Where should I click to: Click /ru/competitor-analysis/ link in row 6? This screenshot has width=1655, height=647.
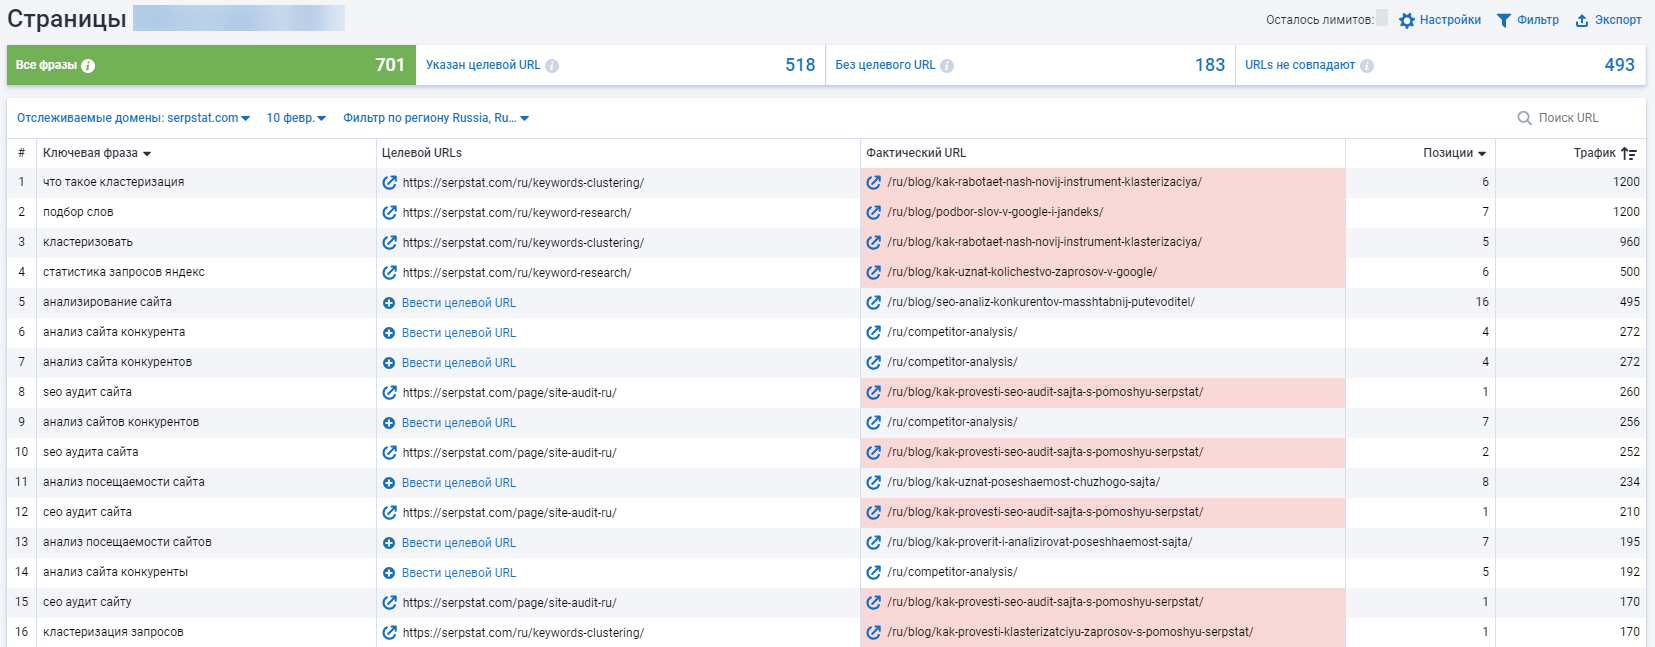[952, 332]
